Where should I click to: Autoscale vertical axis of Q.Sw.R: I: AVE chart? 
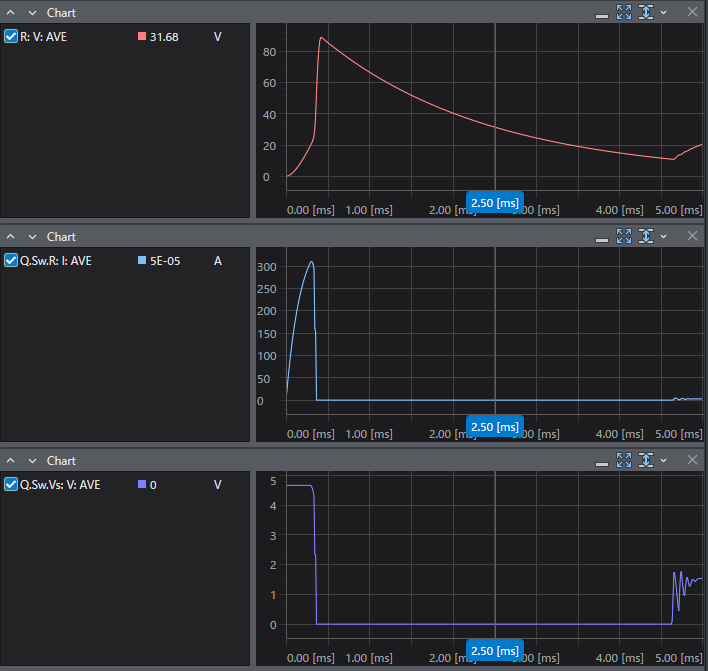[646, 236]
